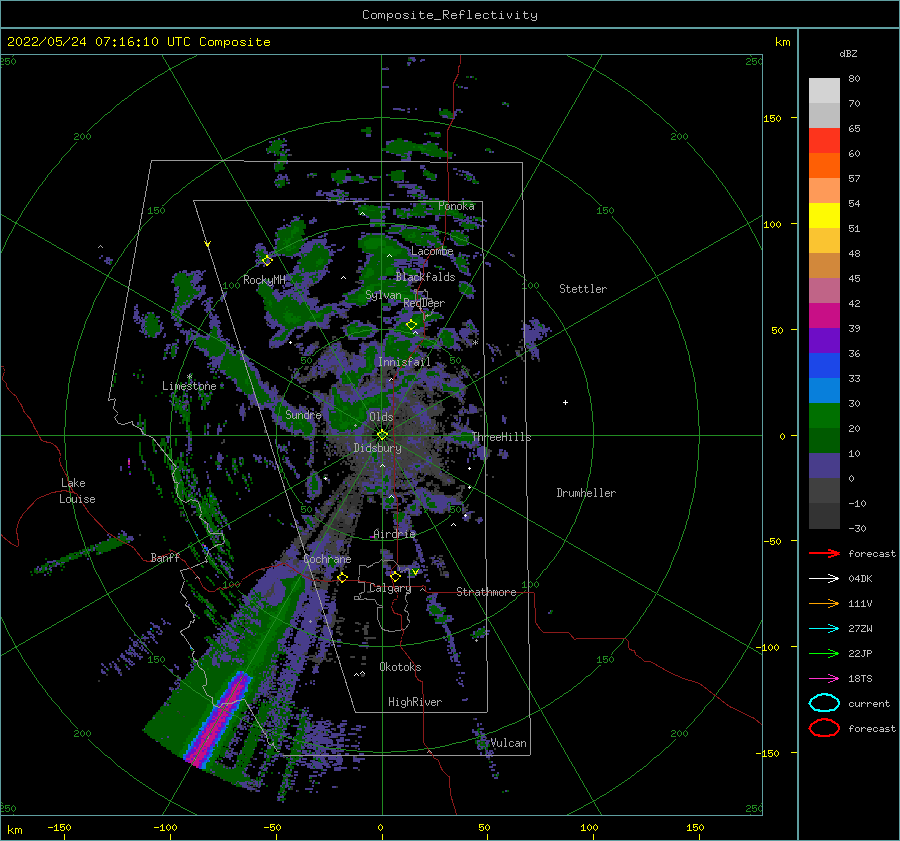Click yellow diamond marker below RedDeer
The image size is (900, 841).
412,325
